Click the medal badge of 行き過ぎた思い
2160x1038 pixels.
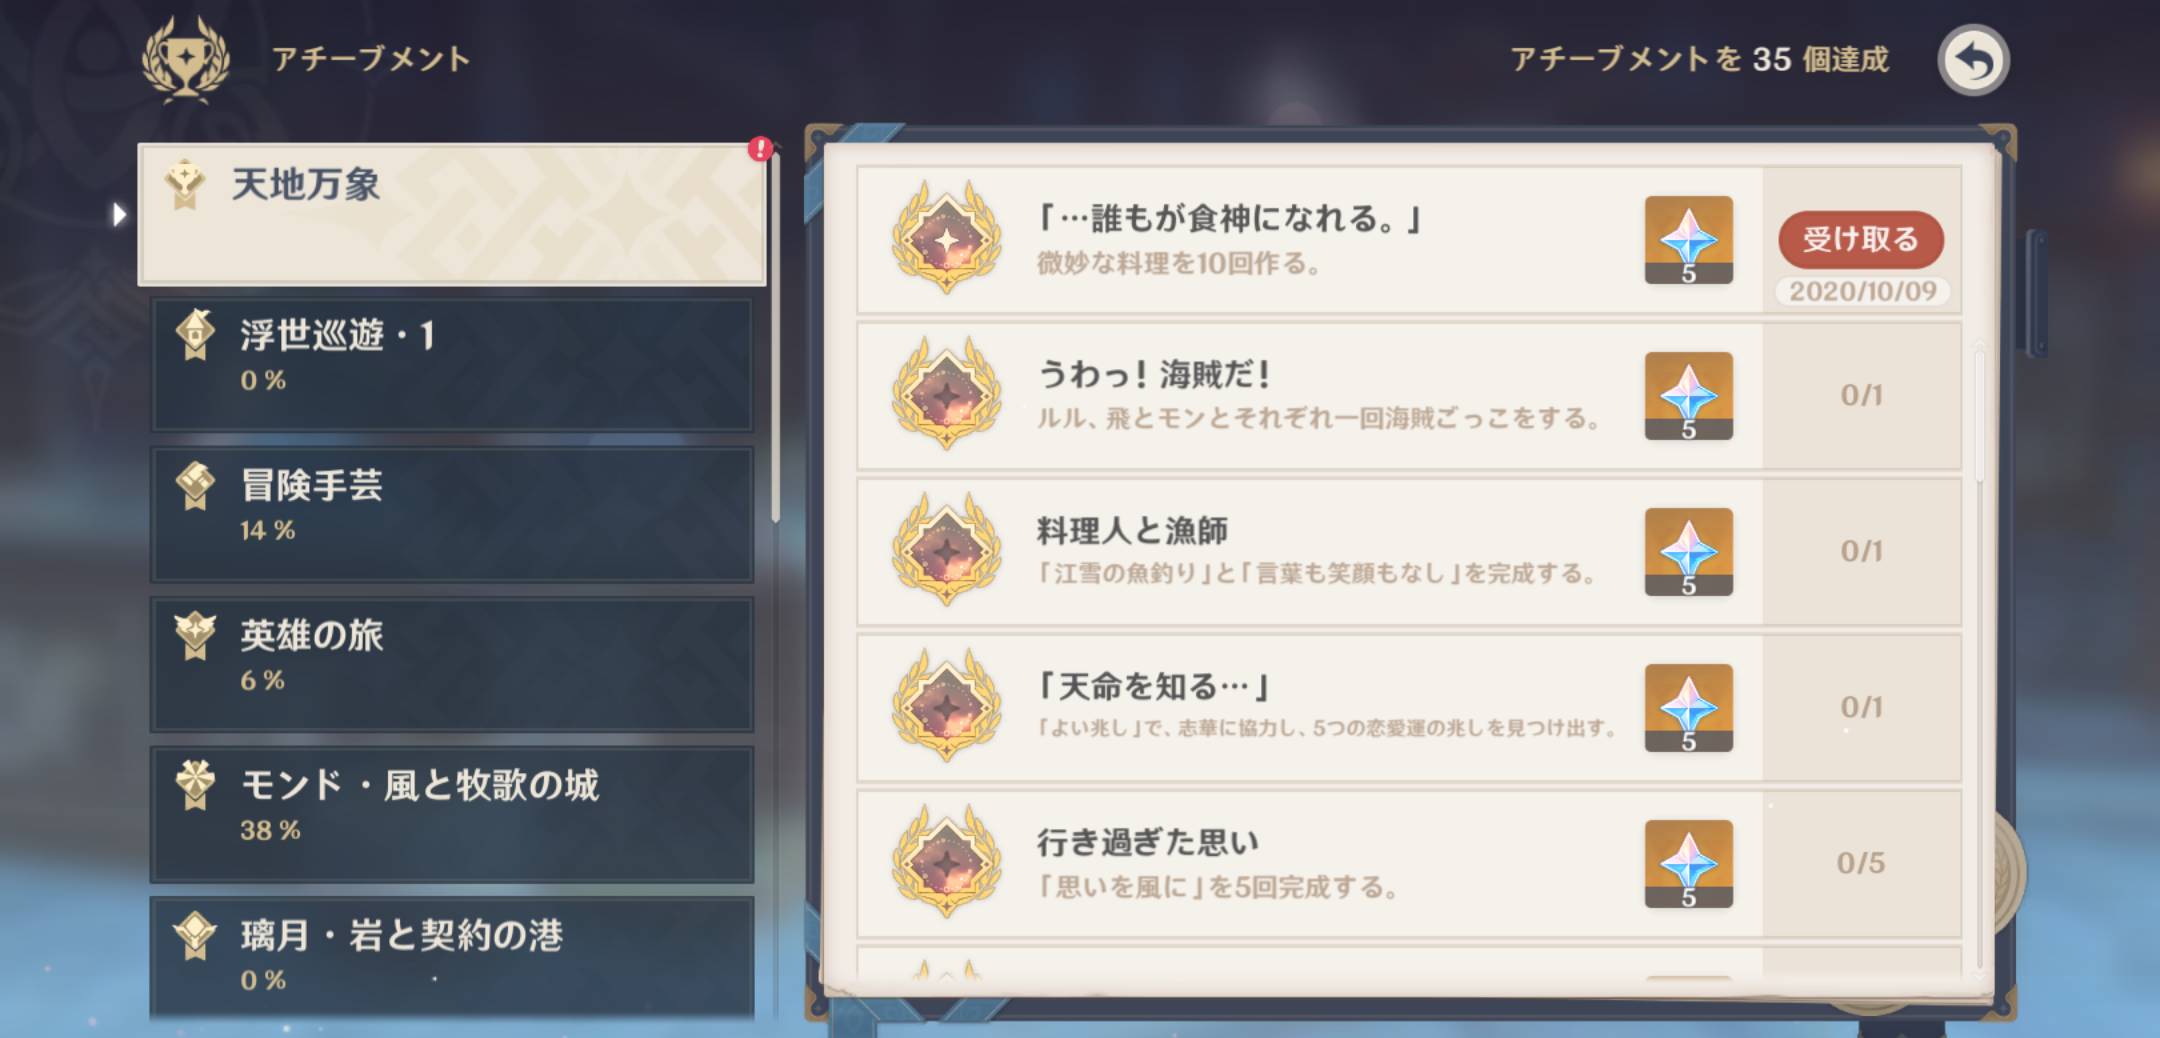(946, 862)
